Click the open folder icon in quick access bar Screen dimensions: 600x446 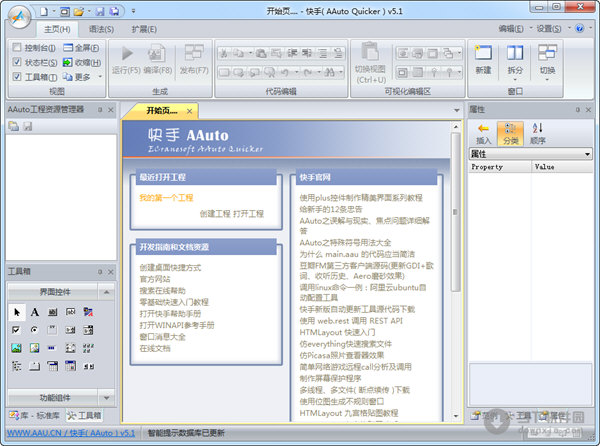[79, 12]
